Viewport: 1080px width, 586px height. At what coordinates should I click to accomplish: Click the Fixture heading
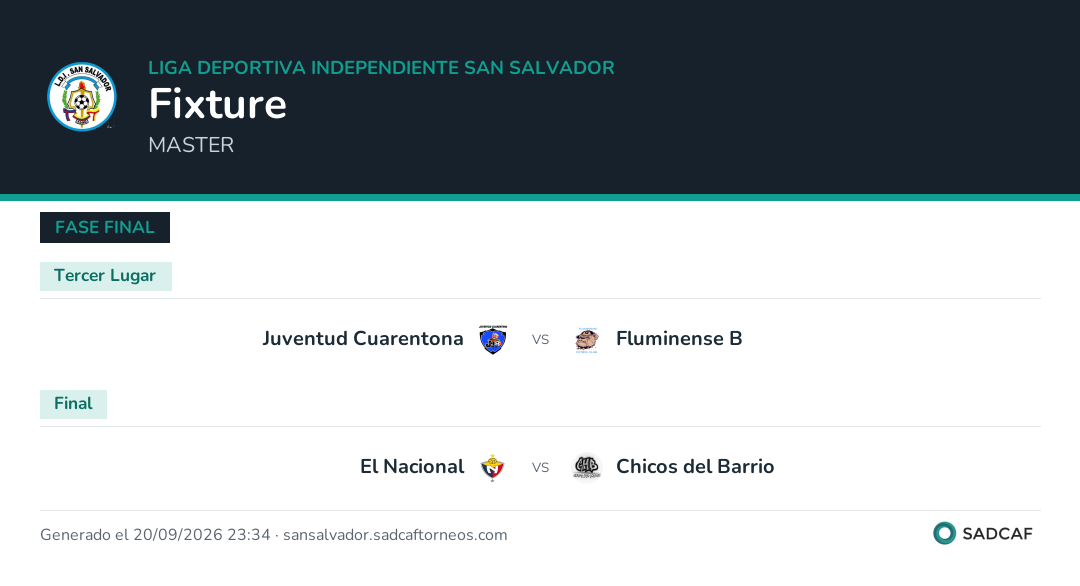[218, 104]
